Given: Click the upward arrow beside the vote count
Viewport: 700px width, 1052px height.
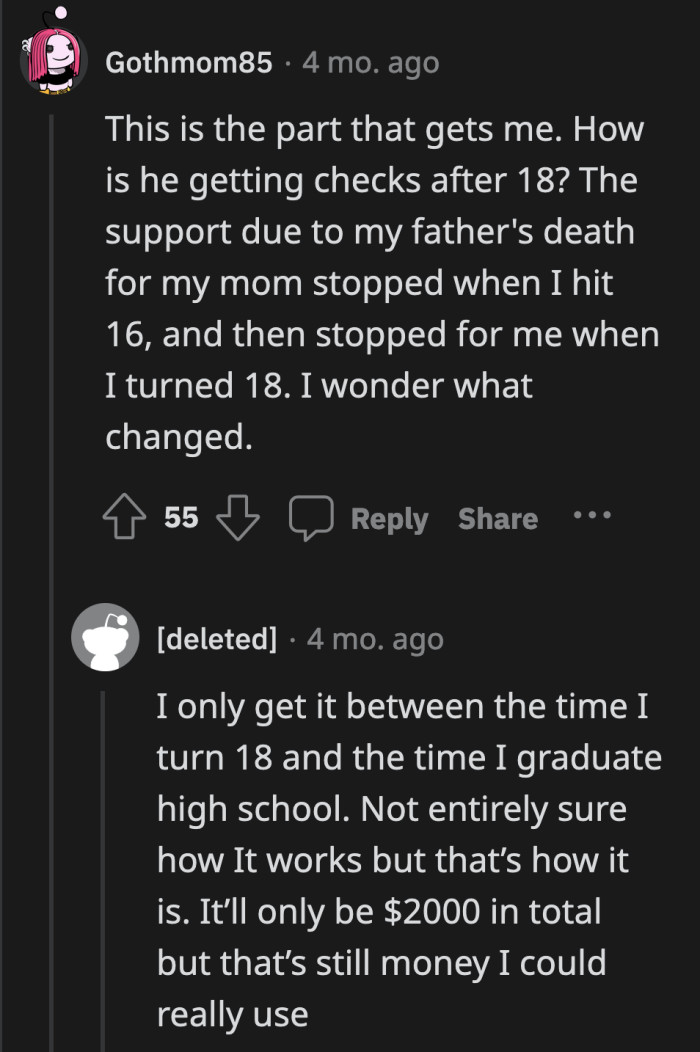Looking at the screenshot, I should click(x=123, y=518).
